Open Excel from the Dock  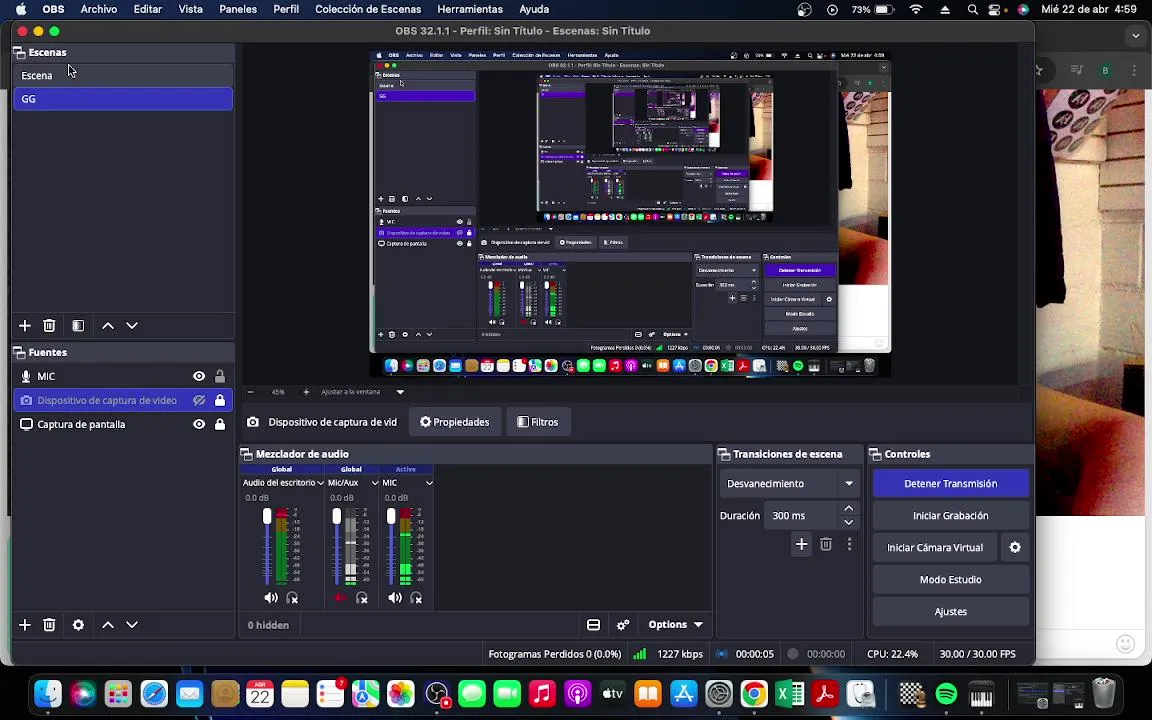pos(790,694)
